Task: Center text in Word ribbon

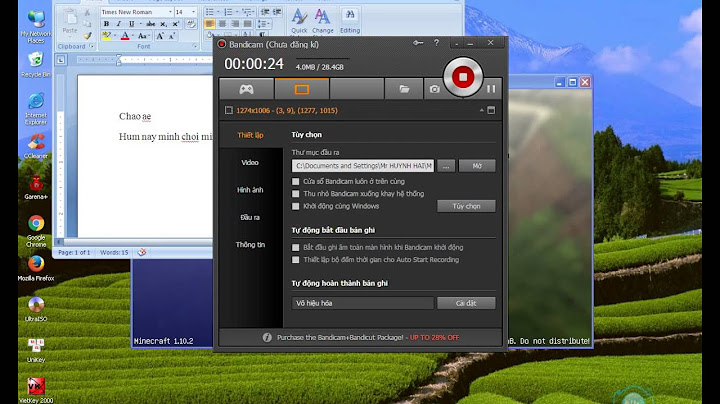Action: pyautogui.click(x=222, y=24)
